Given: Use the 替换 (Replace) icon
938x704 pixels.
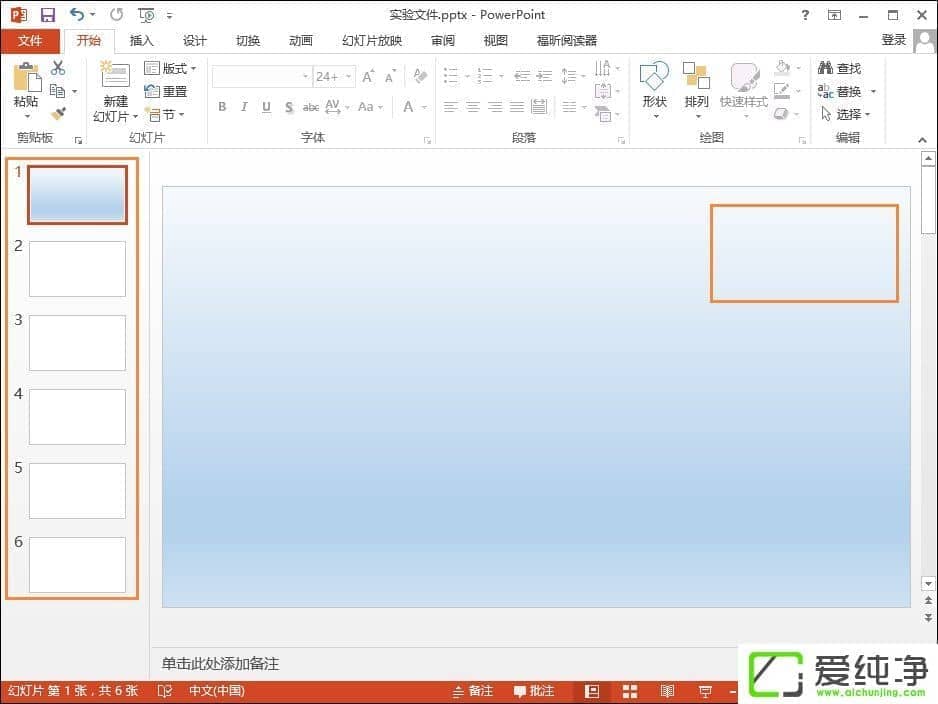Looking at the screenshot, I should 842,91.
